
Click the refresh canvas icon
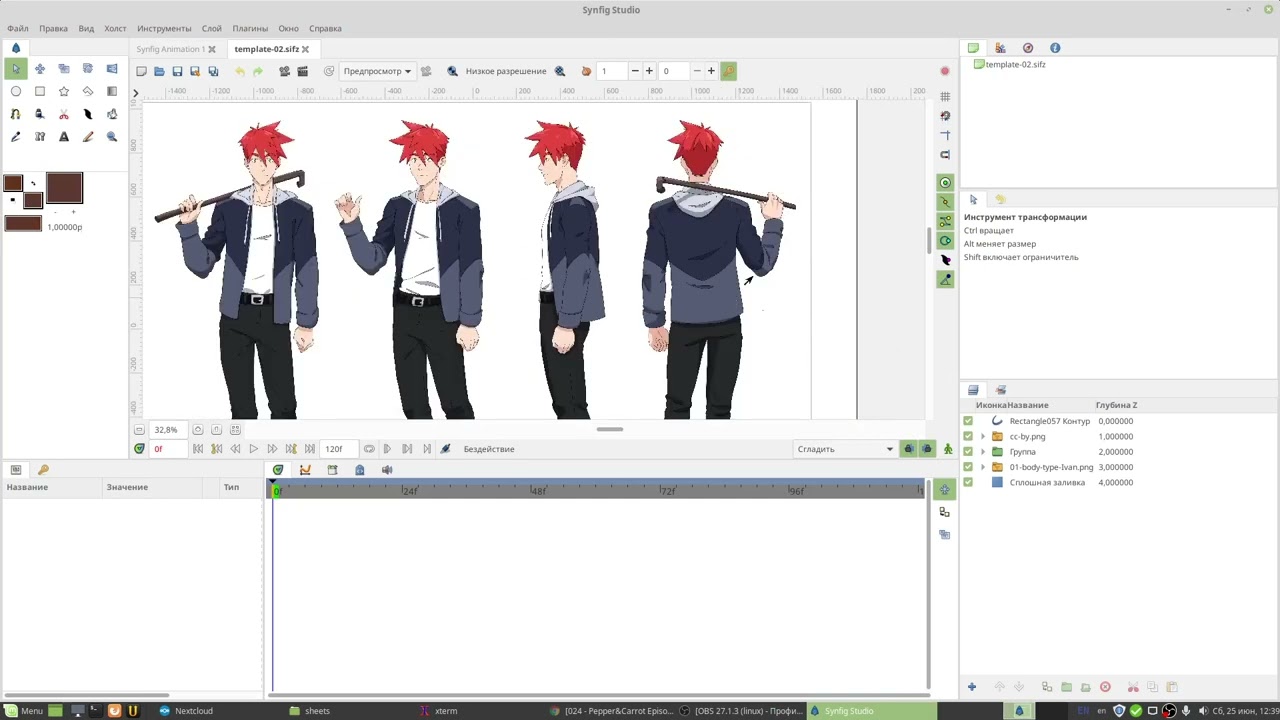click(329, 71)
